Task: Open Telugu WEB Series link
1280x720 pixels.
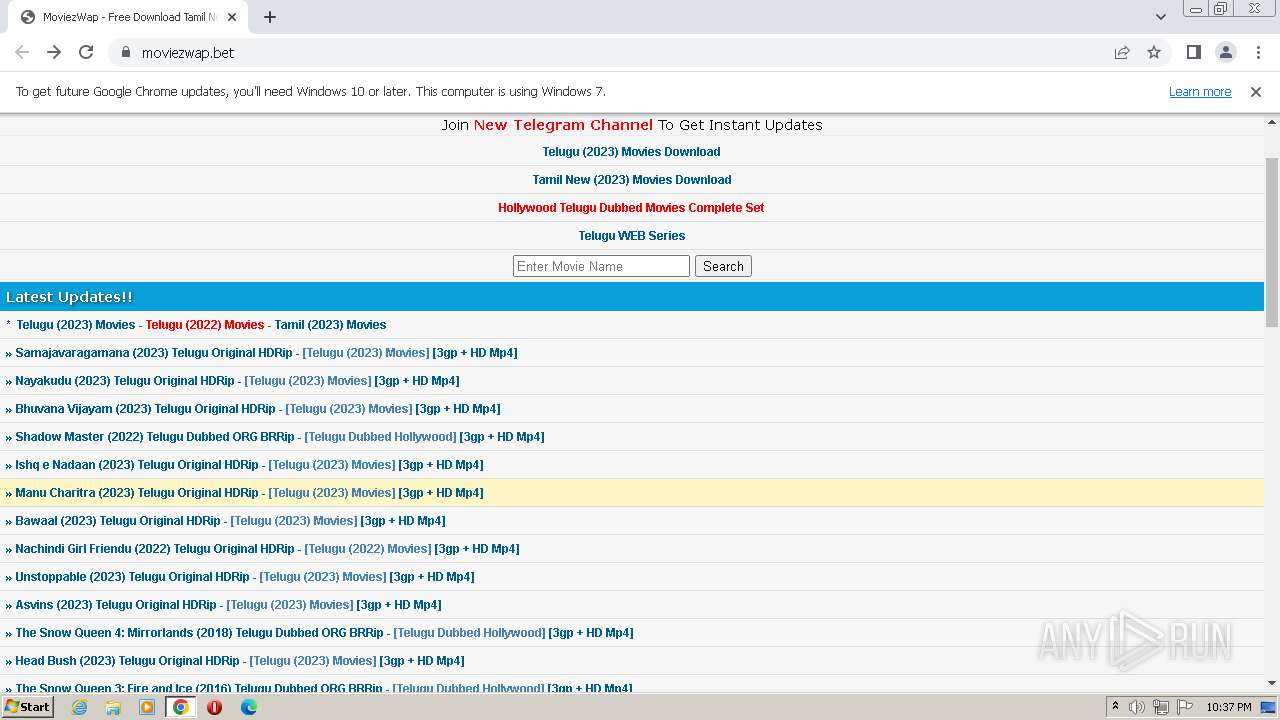Action: (631, 236)
